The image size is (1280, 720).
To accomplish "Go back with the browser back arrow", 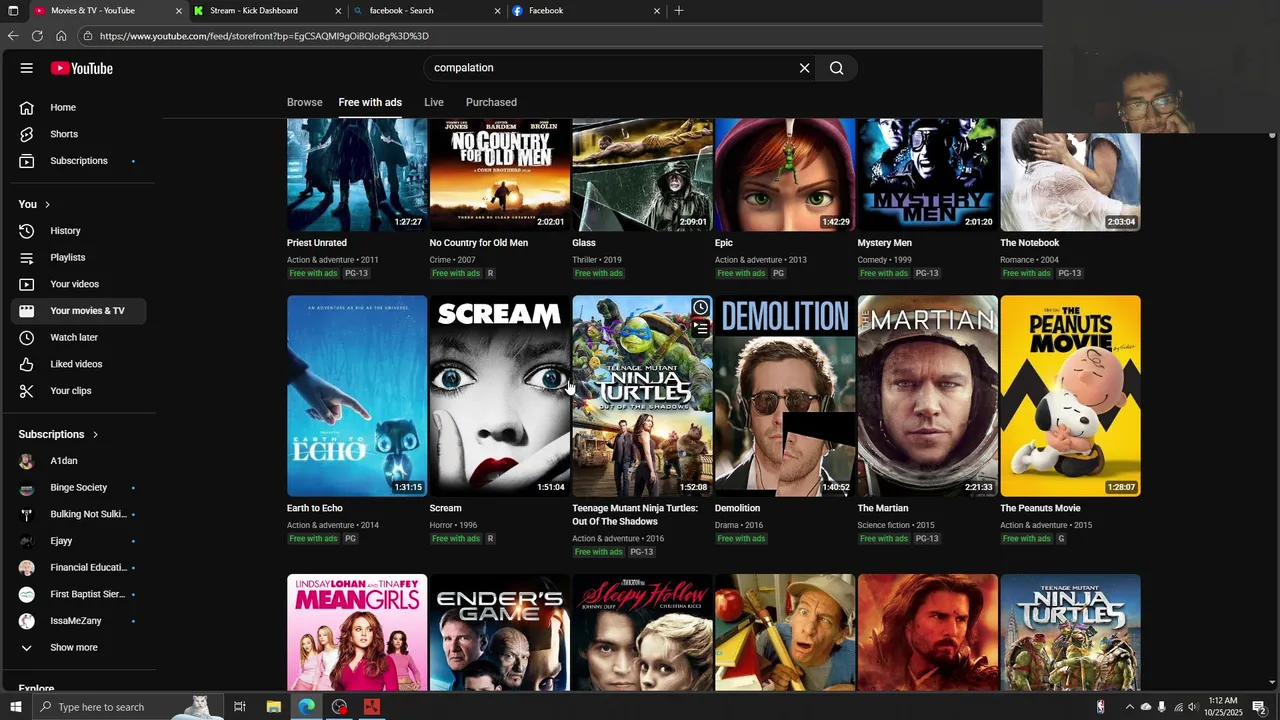I will point(13,36).
